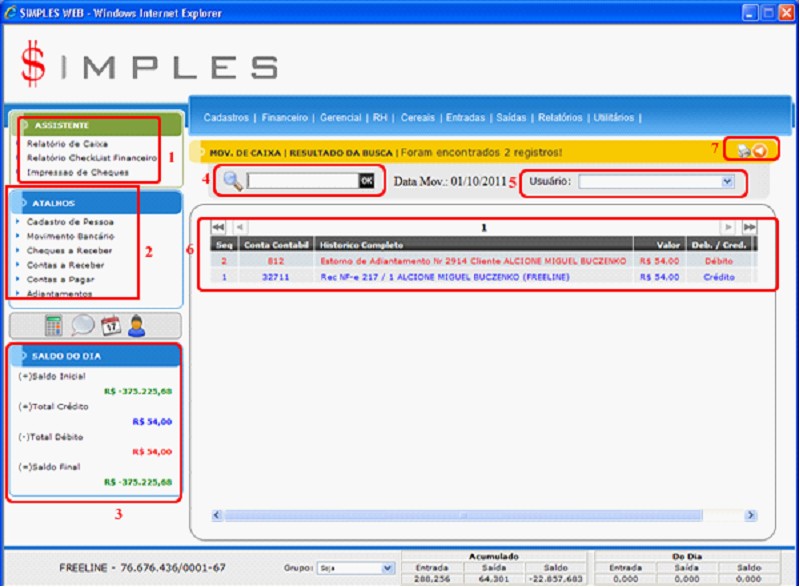Open the Cereais menu
Viewport: 800px width, 587px height.
tap(417, 117)
